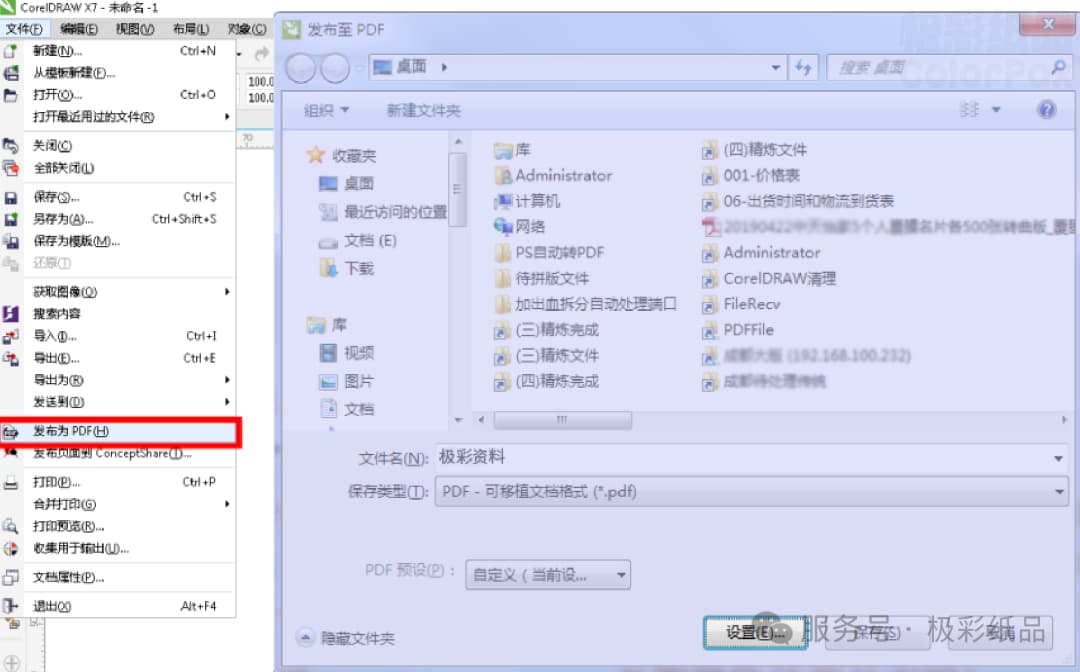Click the 设置(E) button
This screenshot has height=672, width=1080.
757,632
